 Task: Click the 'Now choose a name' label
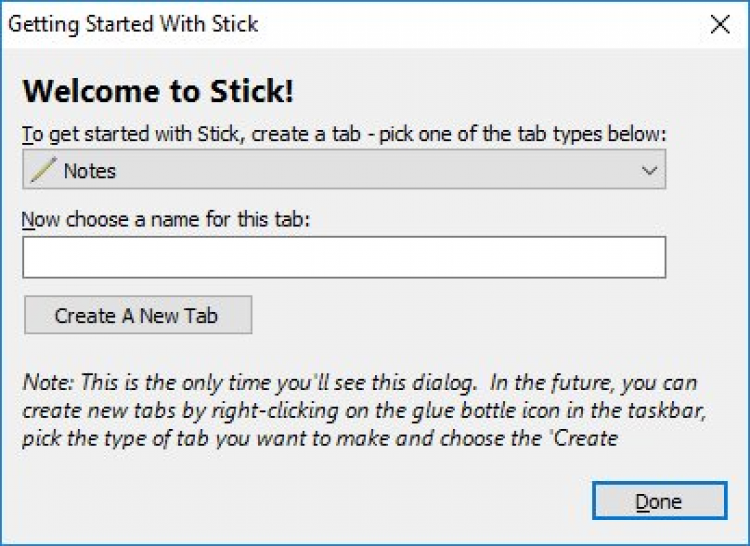pyautogui.click(x=167, y=220)
